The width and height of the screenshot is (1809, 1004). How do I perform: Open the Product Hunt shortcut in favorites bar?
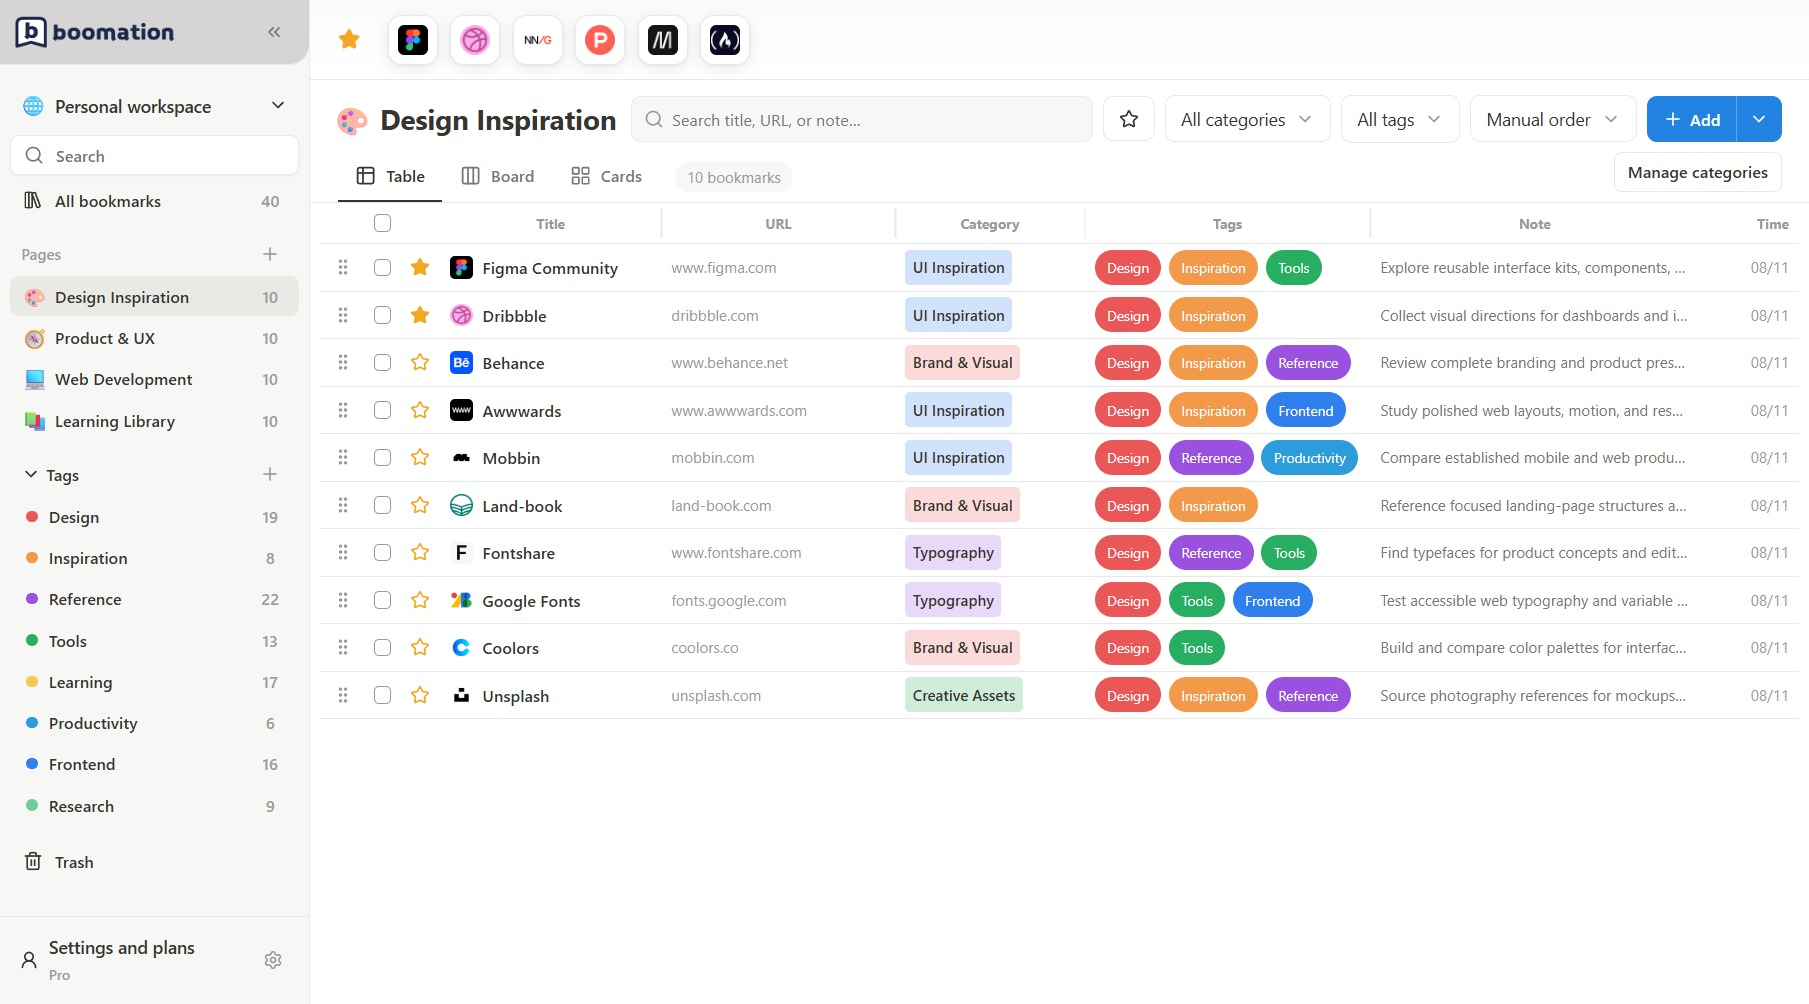[x=600, y=40]
